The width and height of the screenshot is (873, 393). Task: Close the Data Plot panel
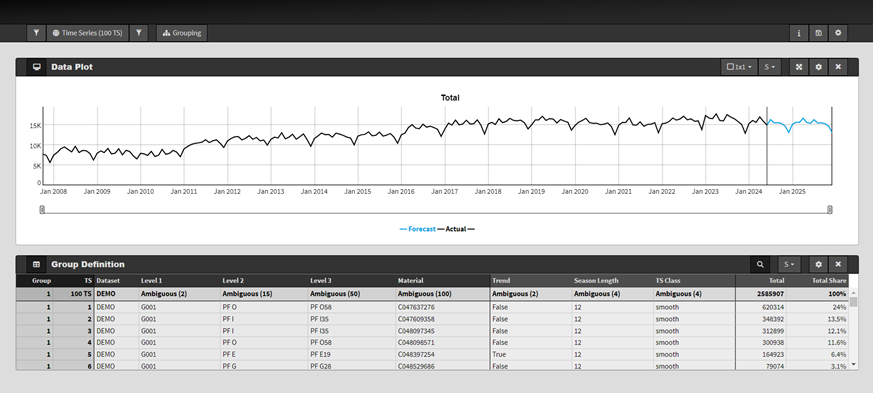pyautogui.click(x=838, y=67)
